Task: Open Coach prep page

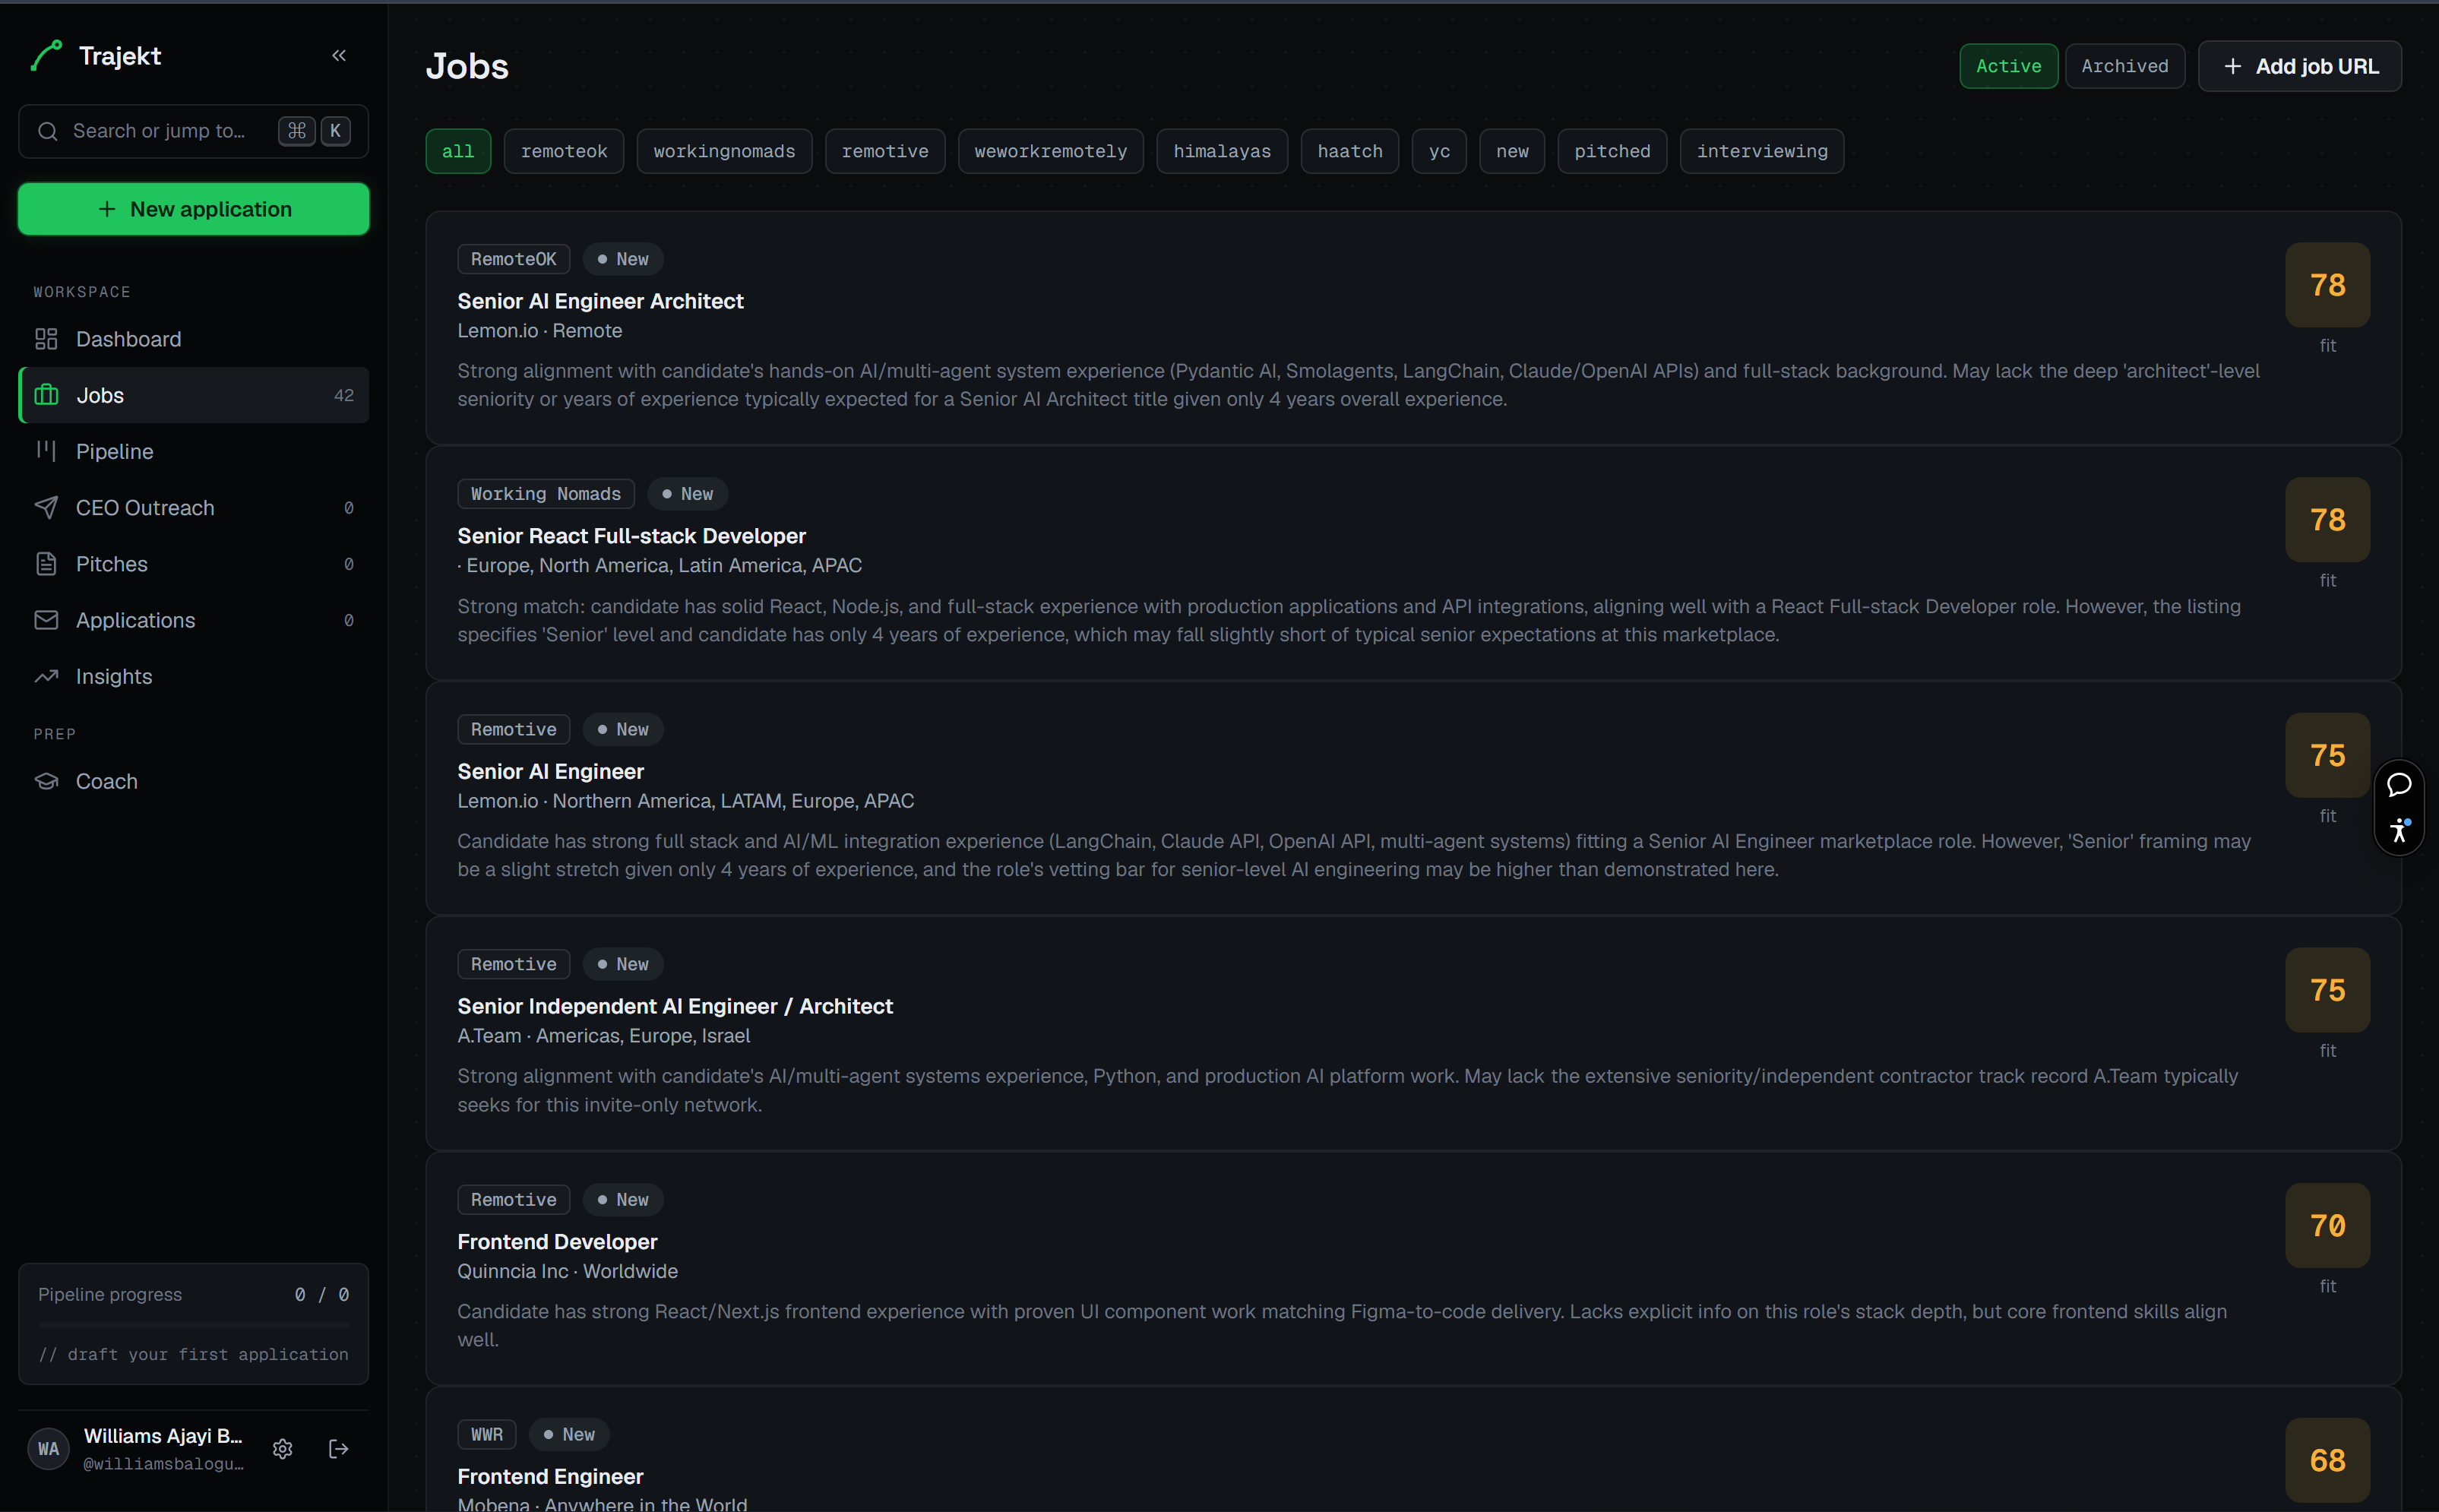Action: click(x=194, y=781)
